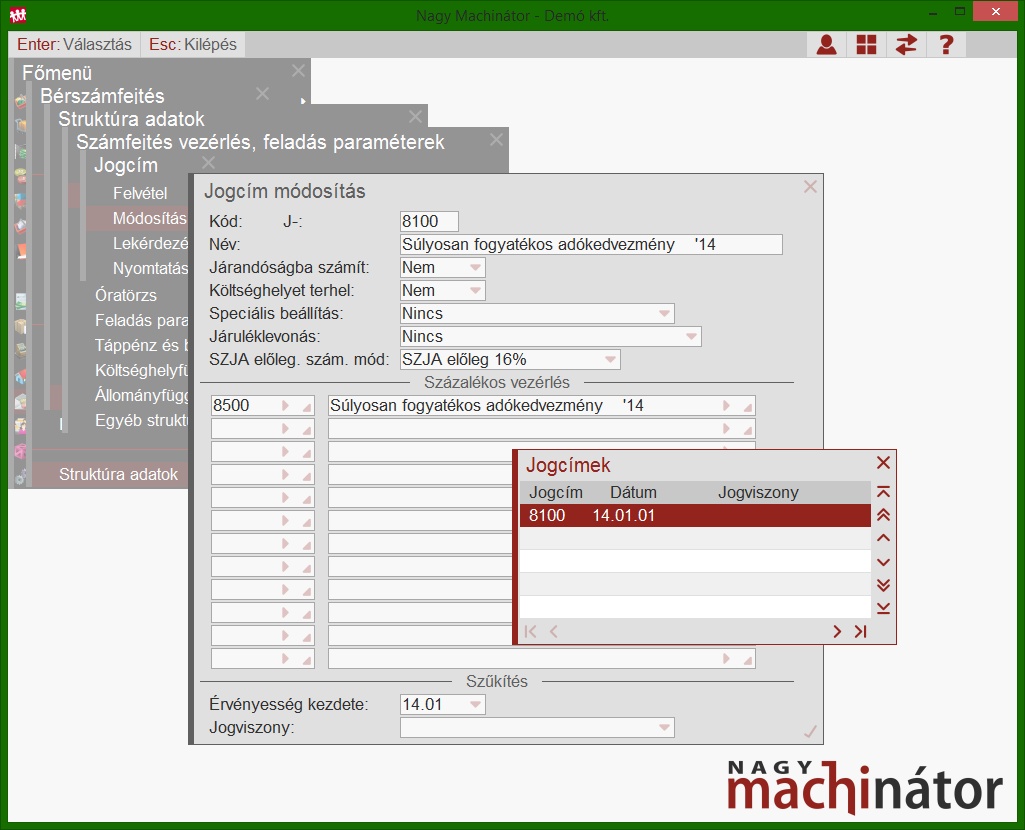This screenshot has width=1025, height=830.
Task: Open SZJA előleg szám. mód dropdown
Action: 610,359
